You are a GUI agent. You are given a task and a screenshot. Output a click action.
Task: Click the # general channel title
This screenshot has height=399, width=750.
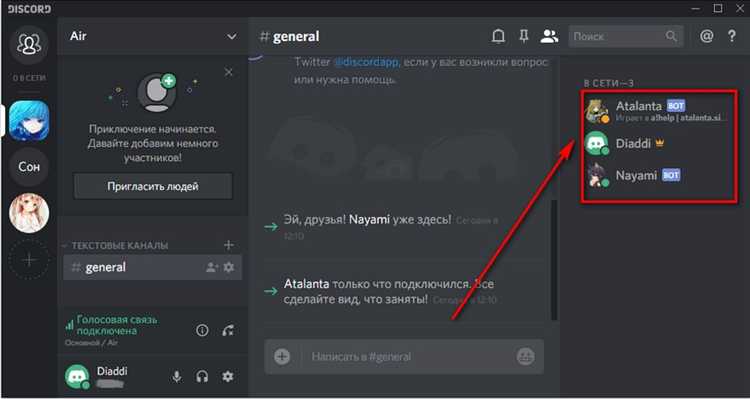tap(289, 37)
